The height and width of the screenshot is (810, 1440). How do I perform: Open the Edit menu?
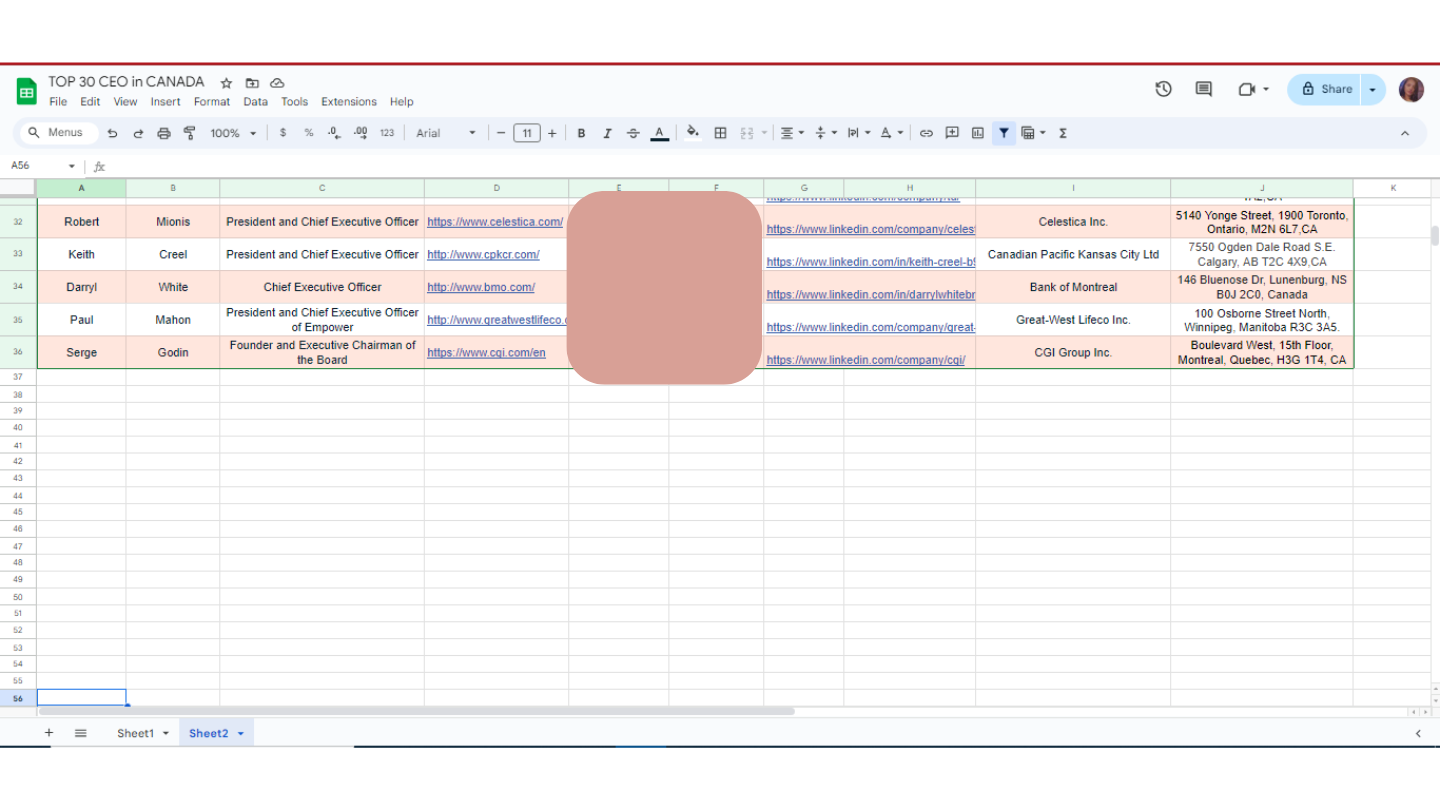(90, 102)
